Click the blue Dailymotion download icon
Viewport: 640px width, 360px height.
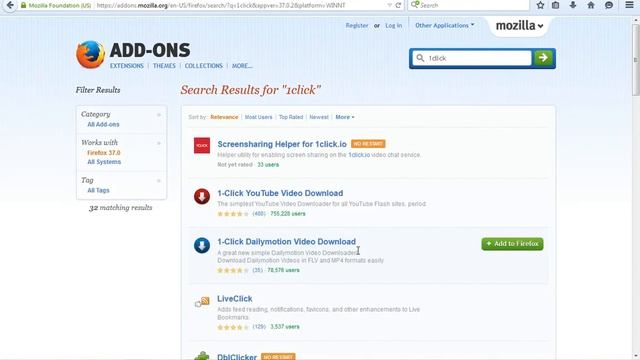click(202, 245)
